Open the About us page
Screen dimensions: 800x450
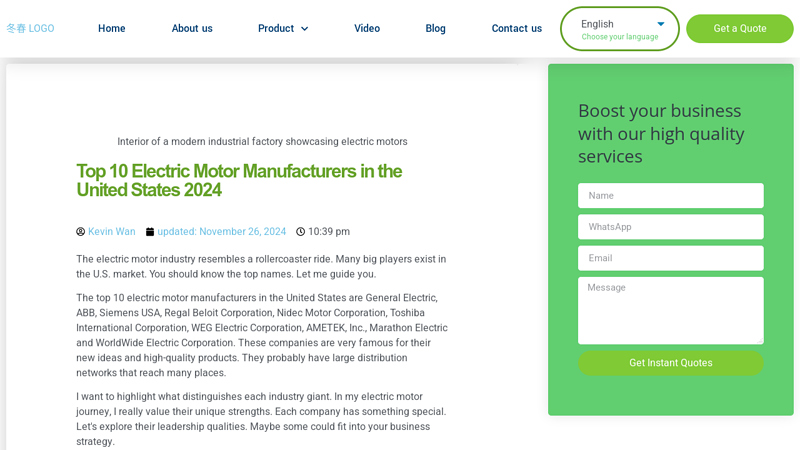point(192,29)
